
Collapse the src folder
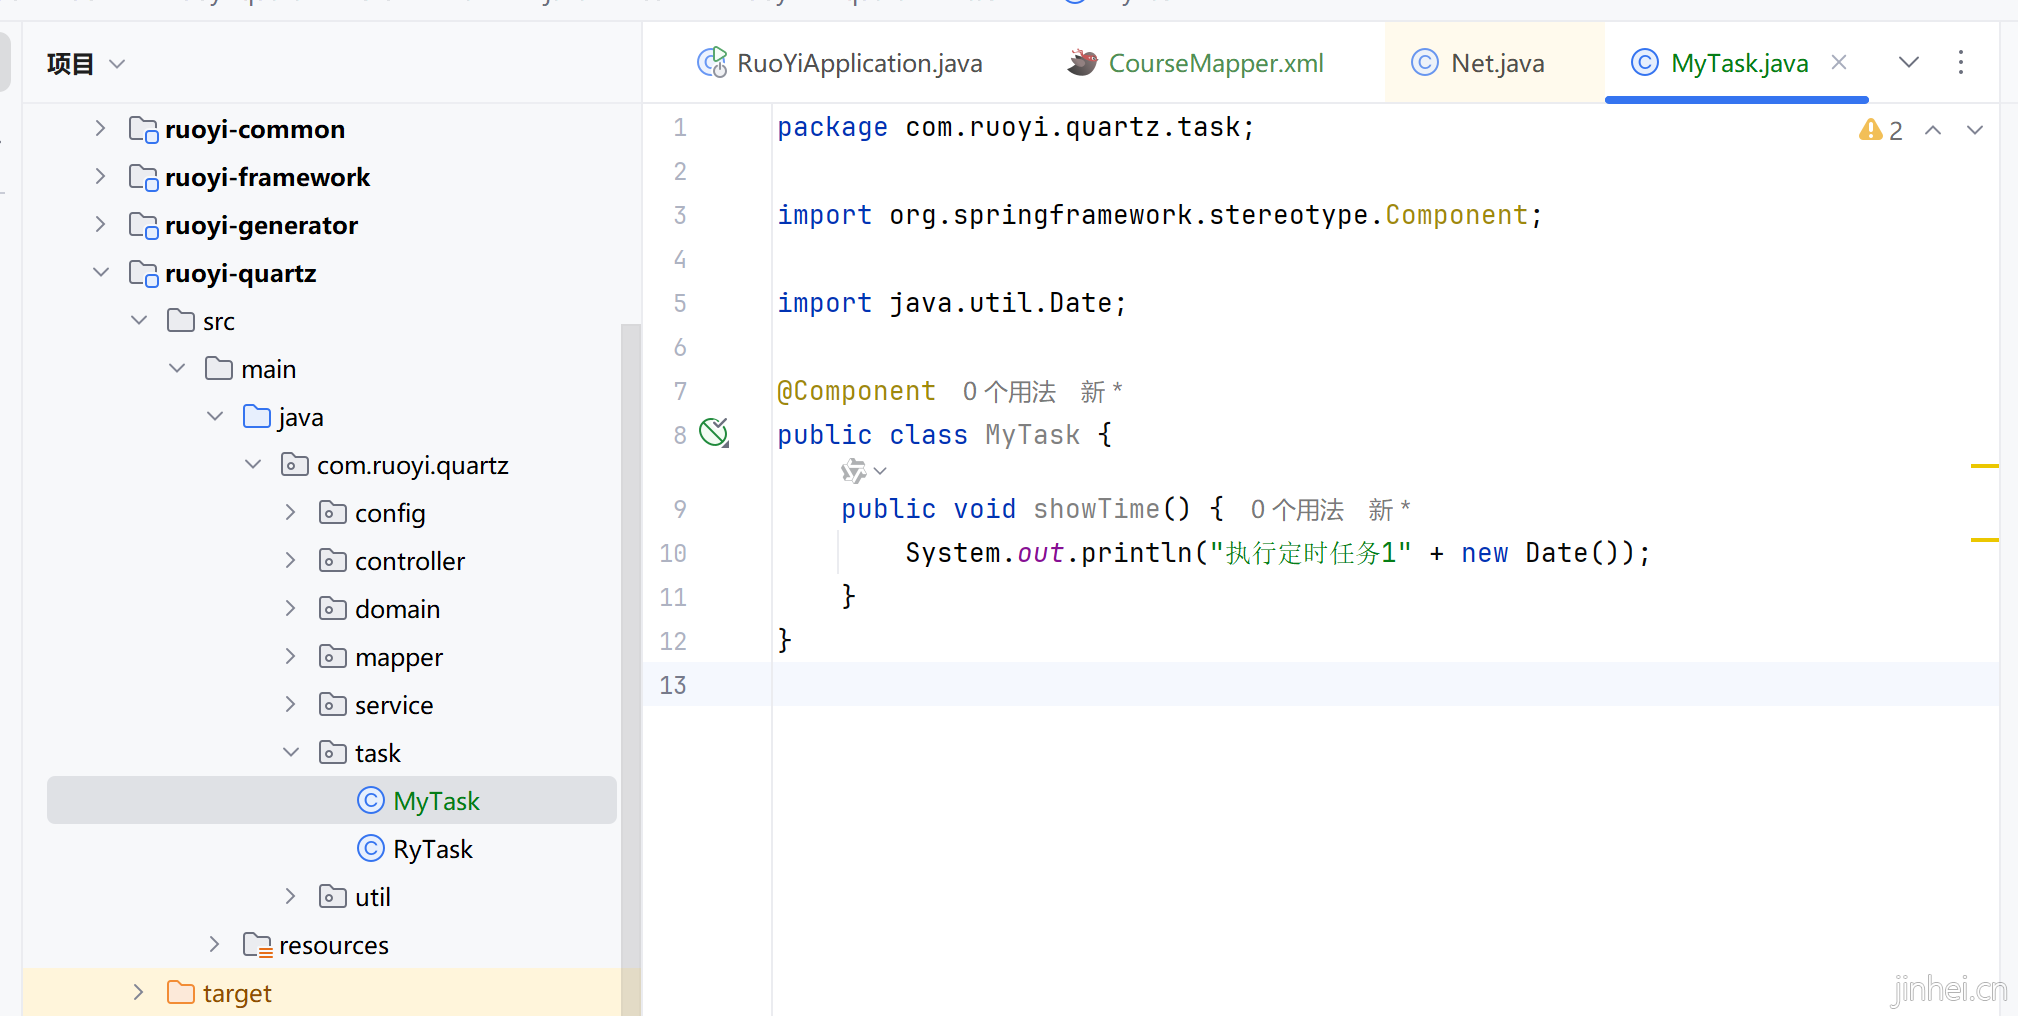139,320
